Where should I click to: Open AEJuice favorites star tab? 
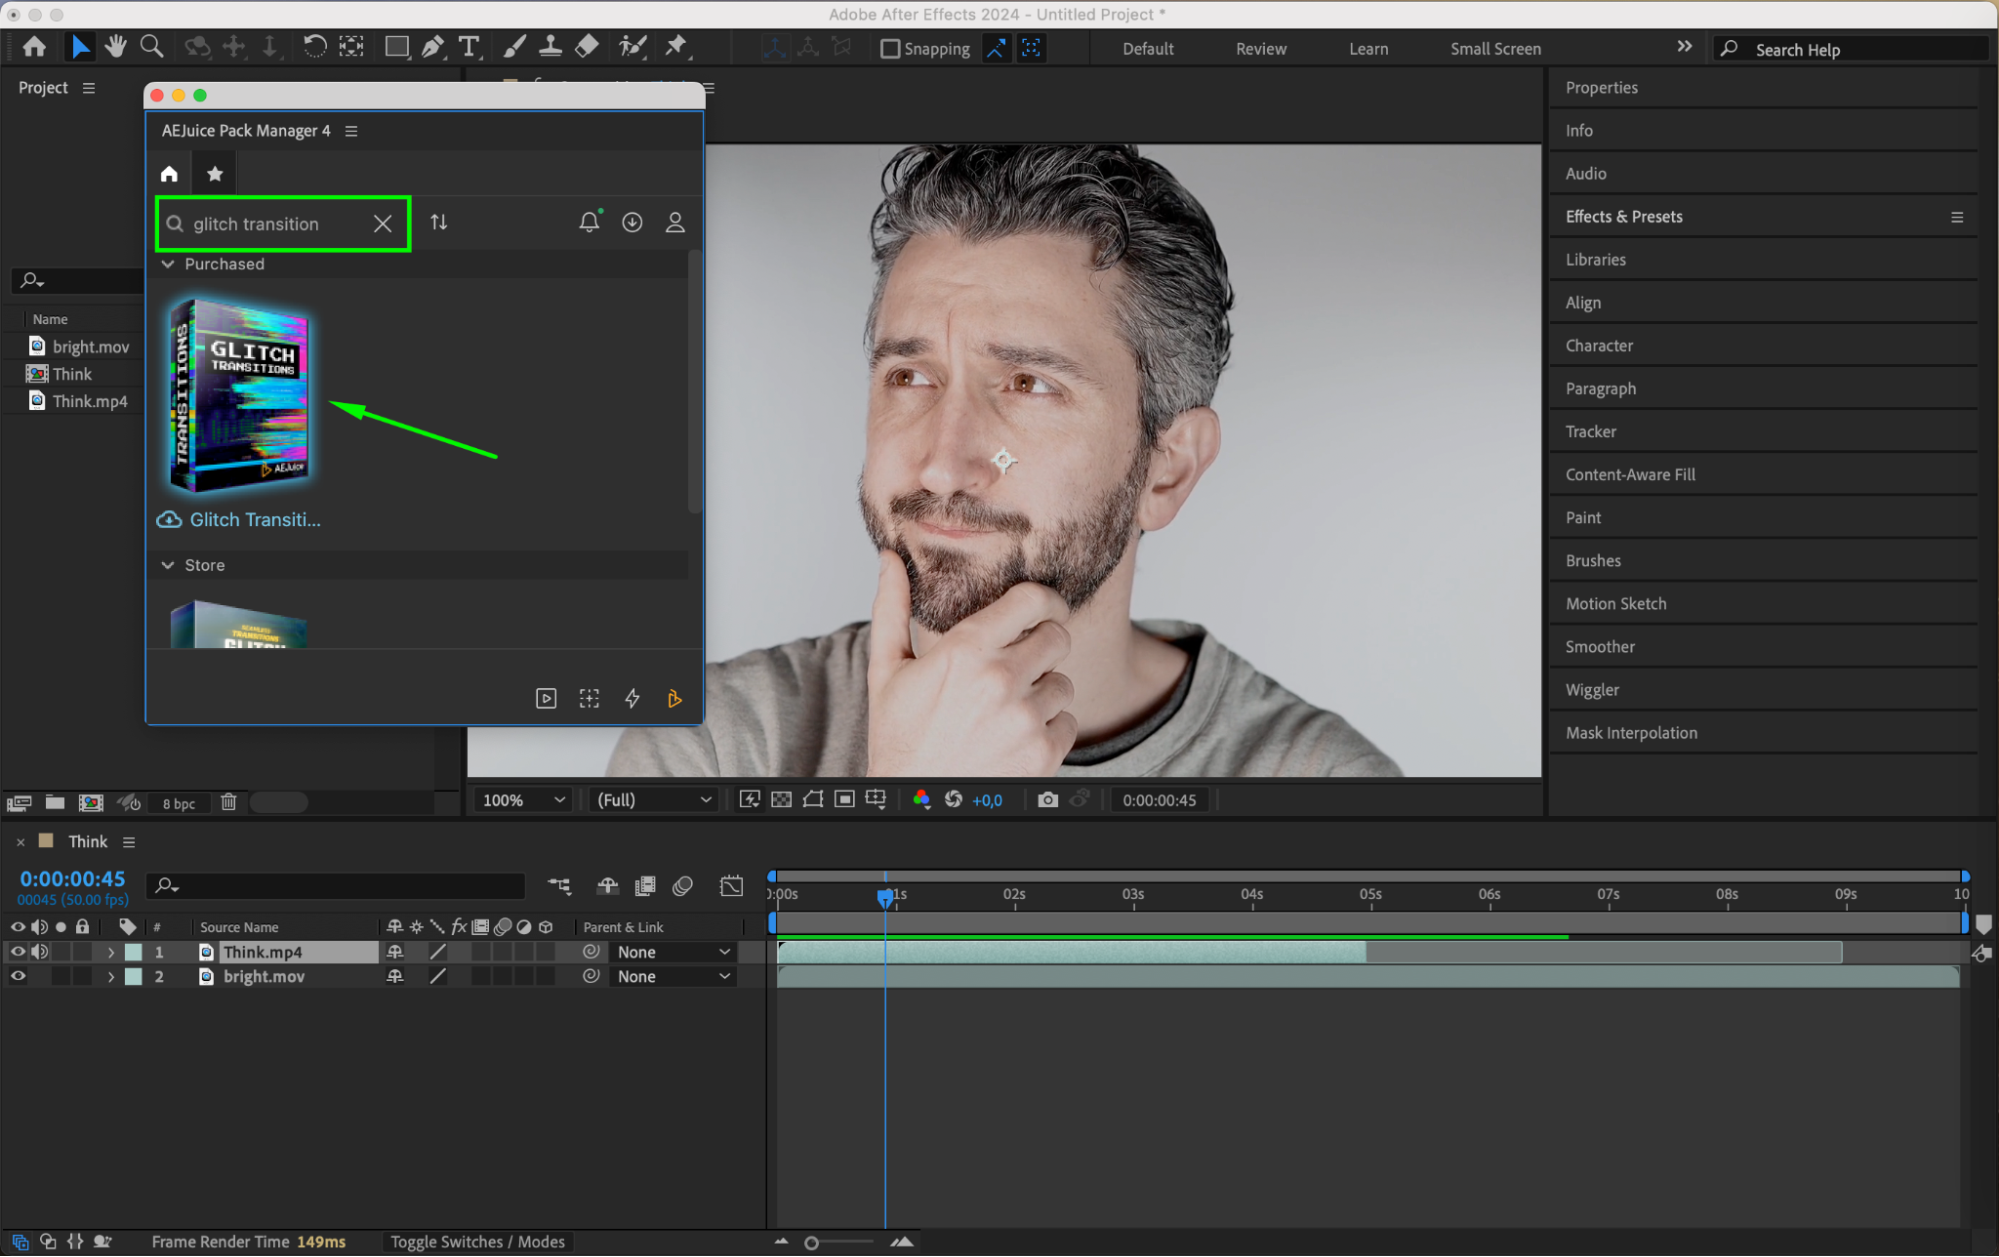214,174
